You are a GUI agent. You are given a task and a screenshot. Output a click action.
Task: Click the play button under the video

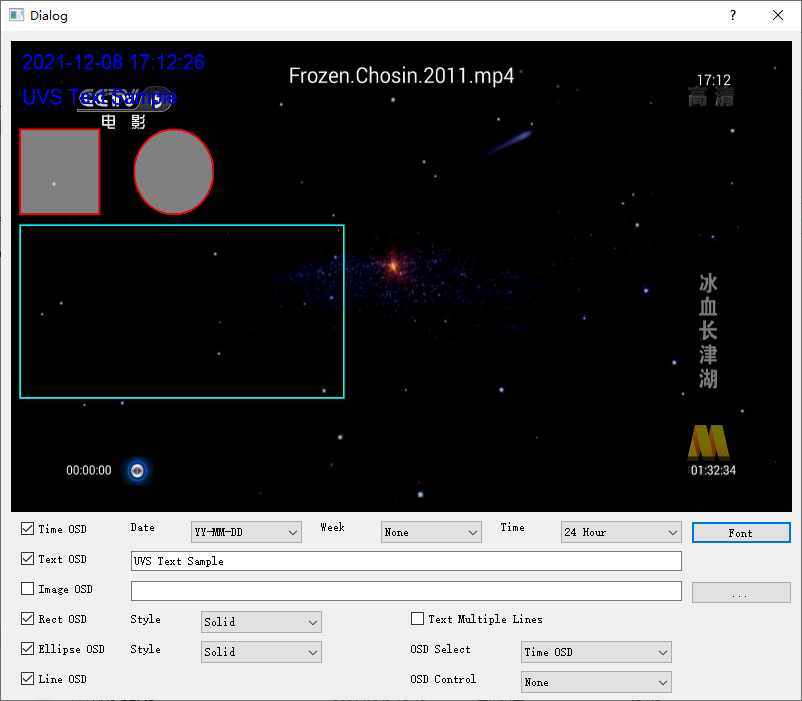(137, 470)
